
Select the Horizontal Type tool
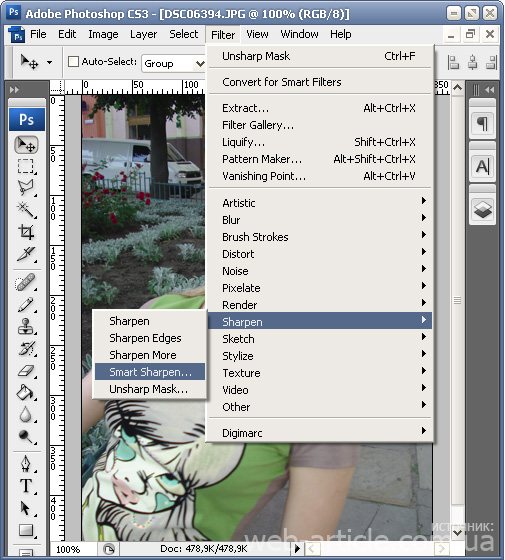click(x=26, y=486)
